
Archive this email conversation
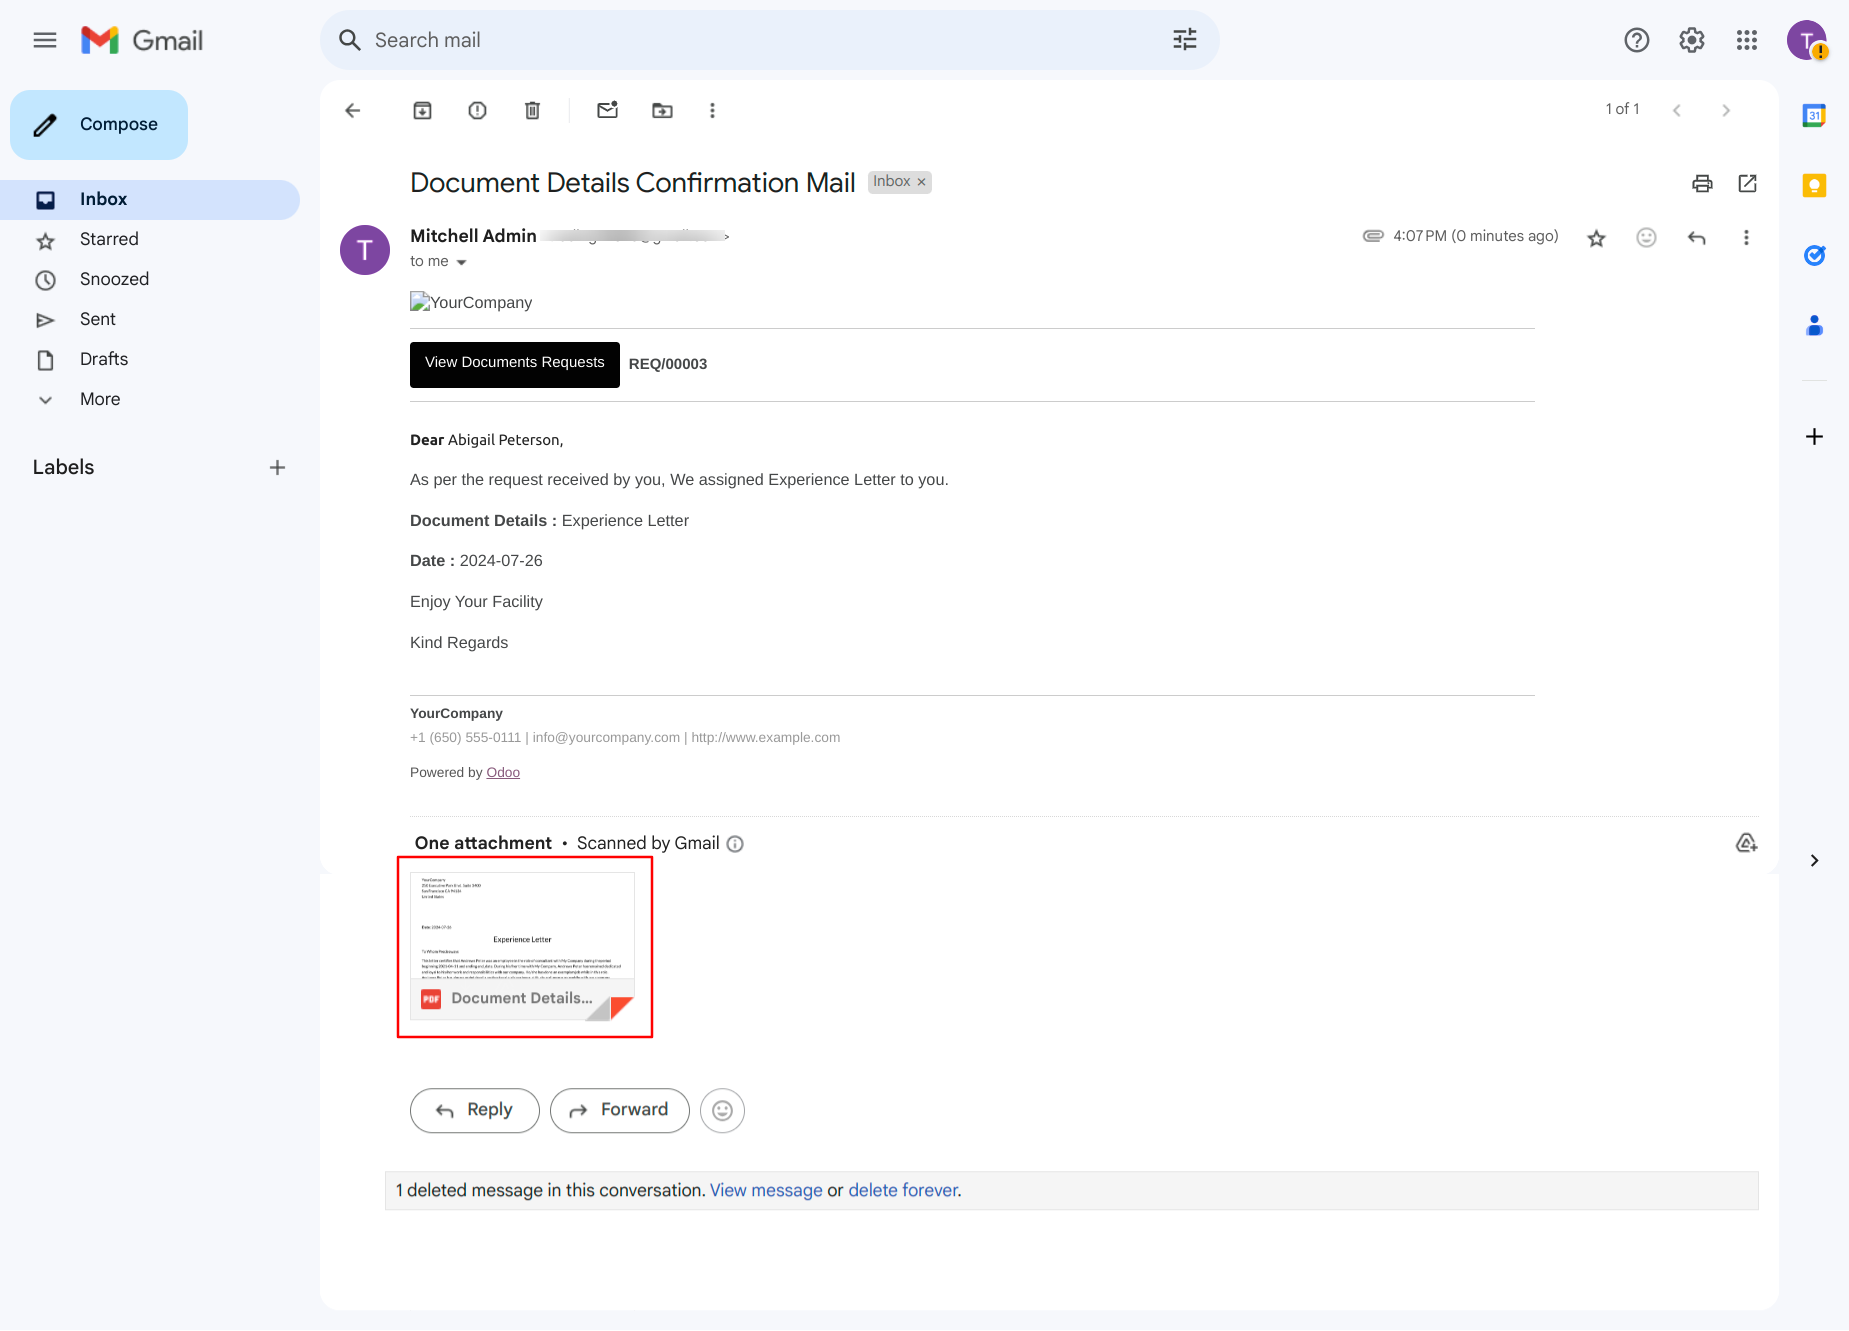tap(423, 110)
